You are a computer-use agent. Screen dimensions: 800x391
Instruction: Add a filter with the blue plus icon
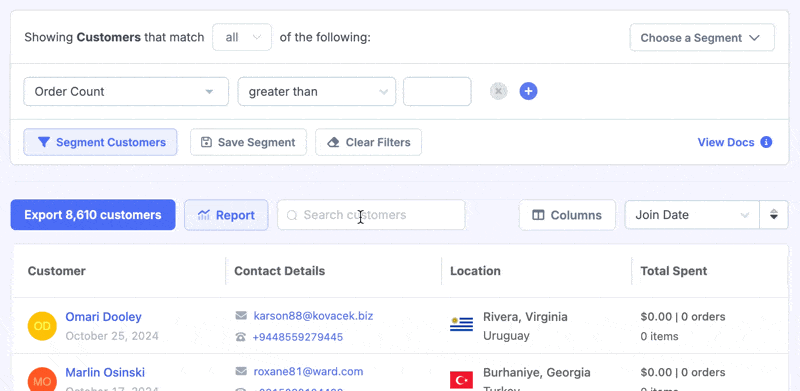tap(528, 91)
